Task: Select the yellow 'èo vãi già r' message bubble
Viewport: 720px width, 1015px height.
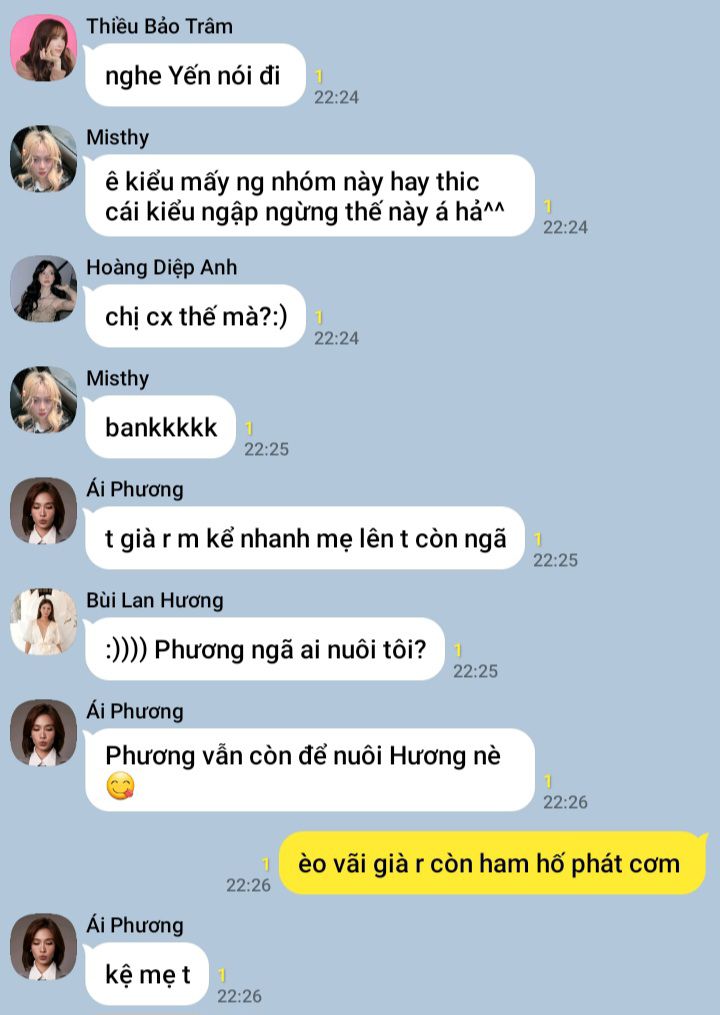Action: pyautogui.click(x=493, y=864)
